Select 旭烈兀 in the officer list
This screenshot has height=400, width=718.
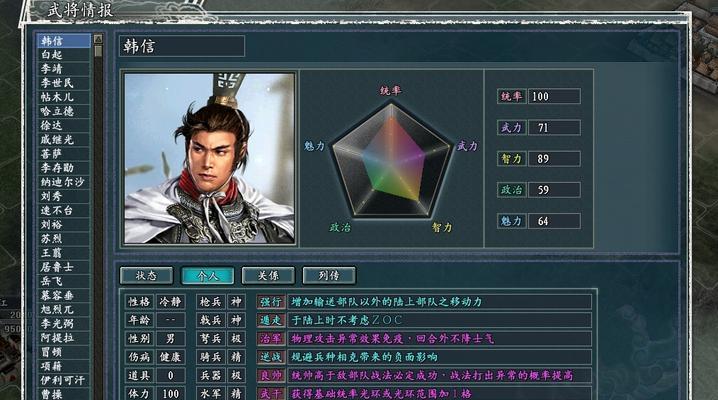(64, 310)
